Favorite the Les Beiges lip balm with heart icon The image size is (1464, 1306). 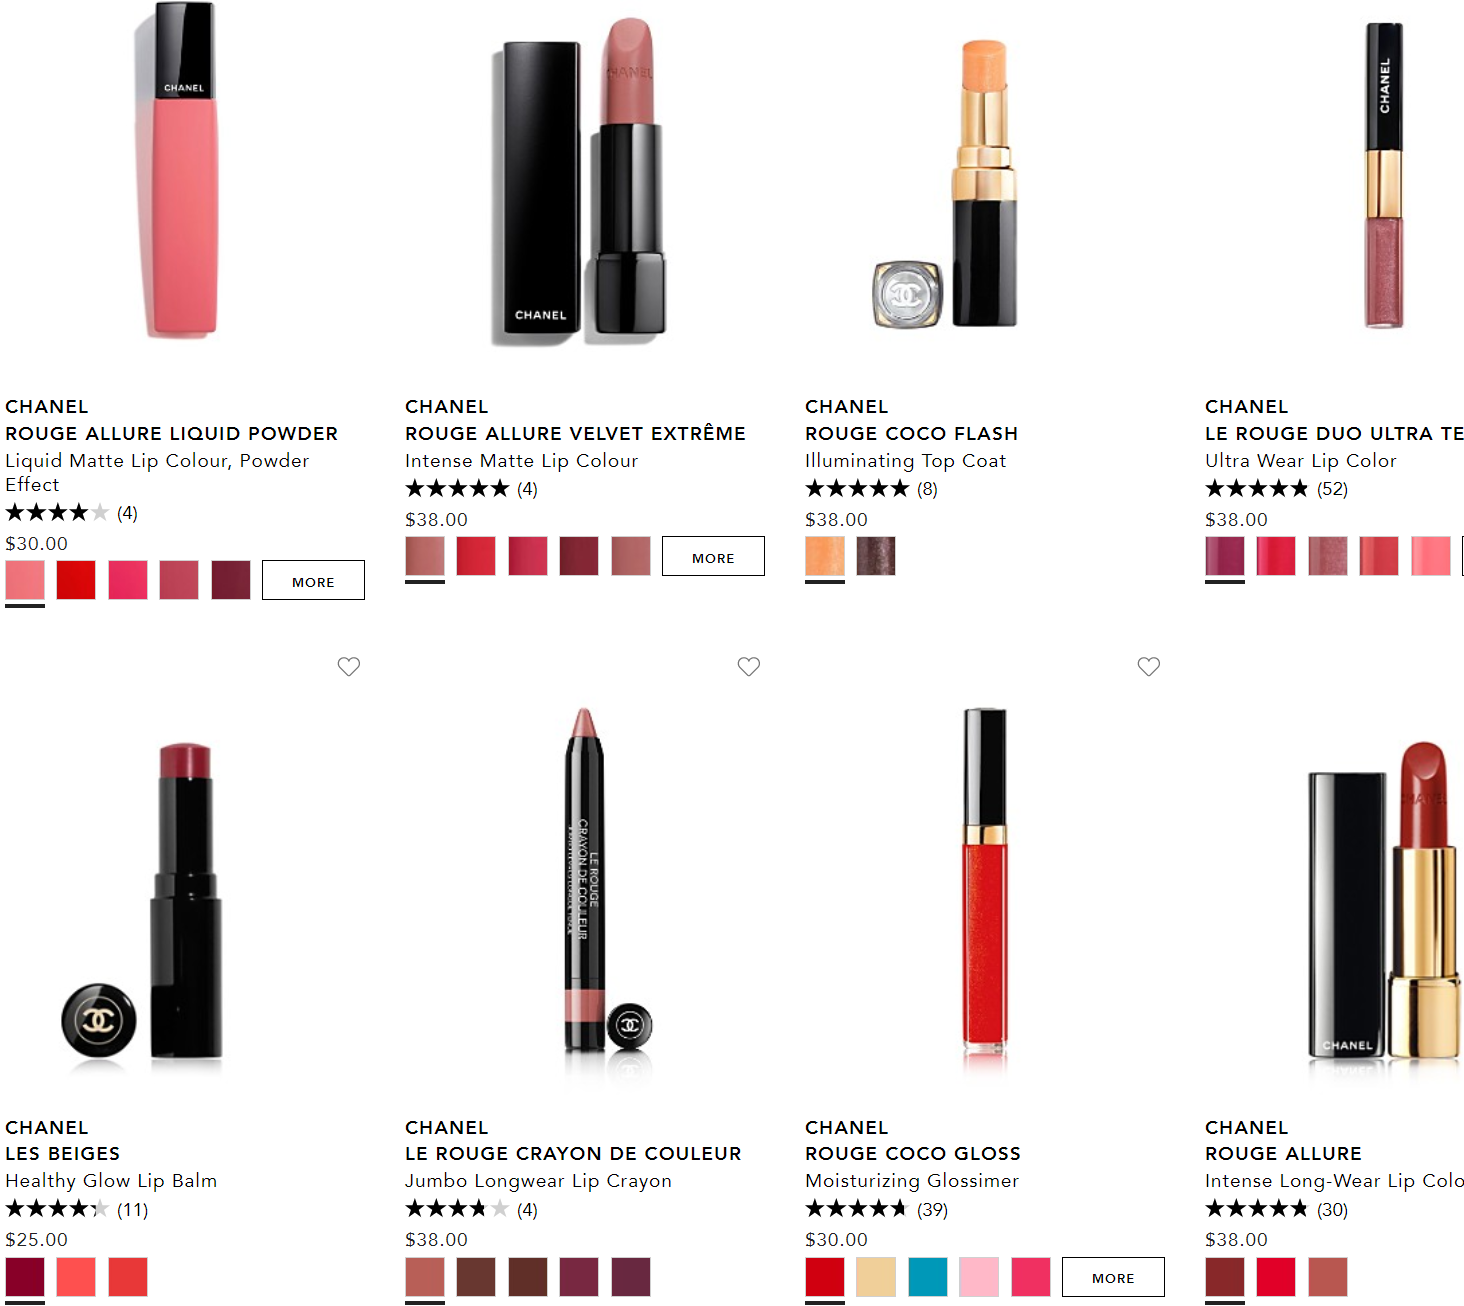(348, 666)
